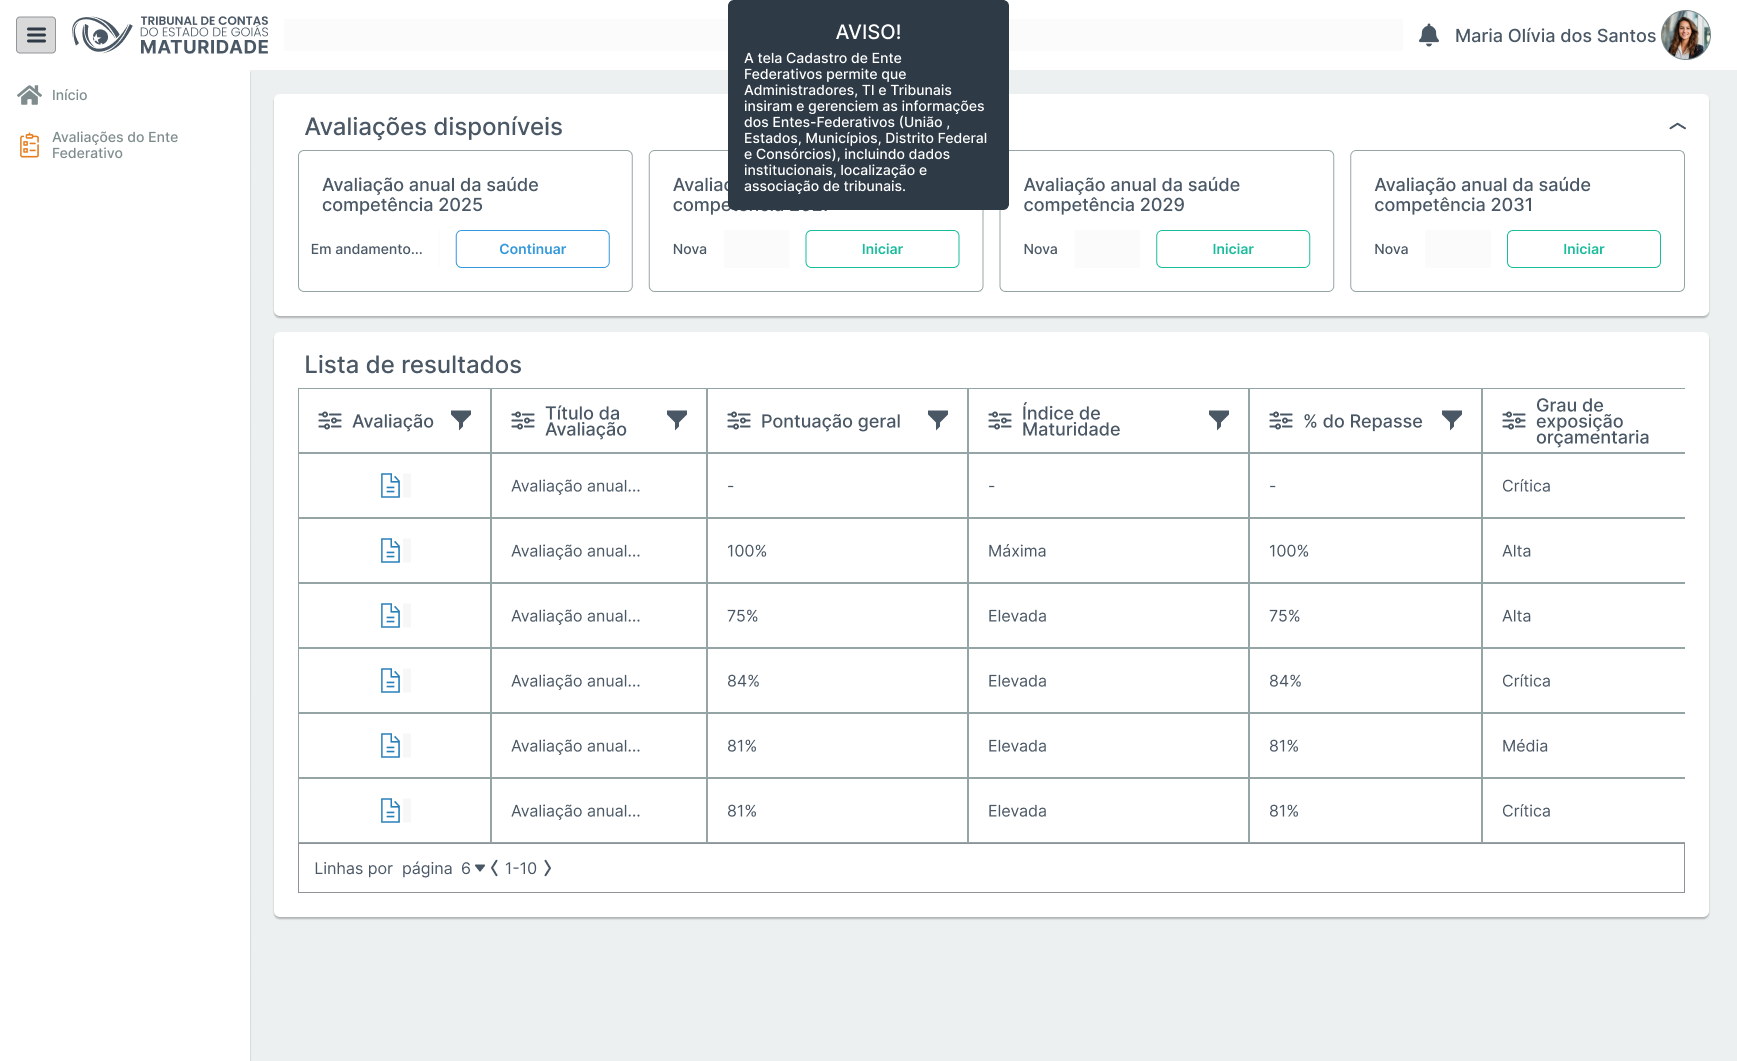
Task: Filter the Avaliação column
Action: pos(461,421)
